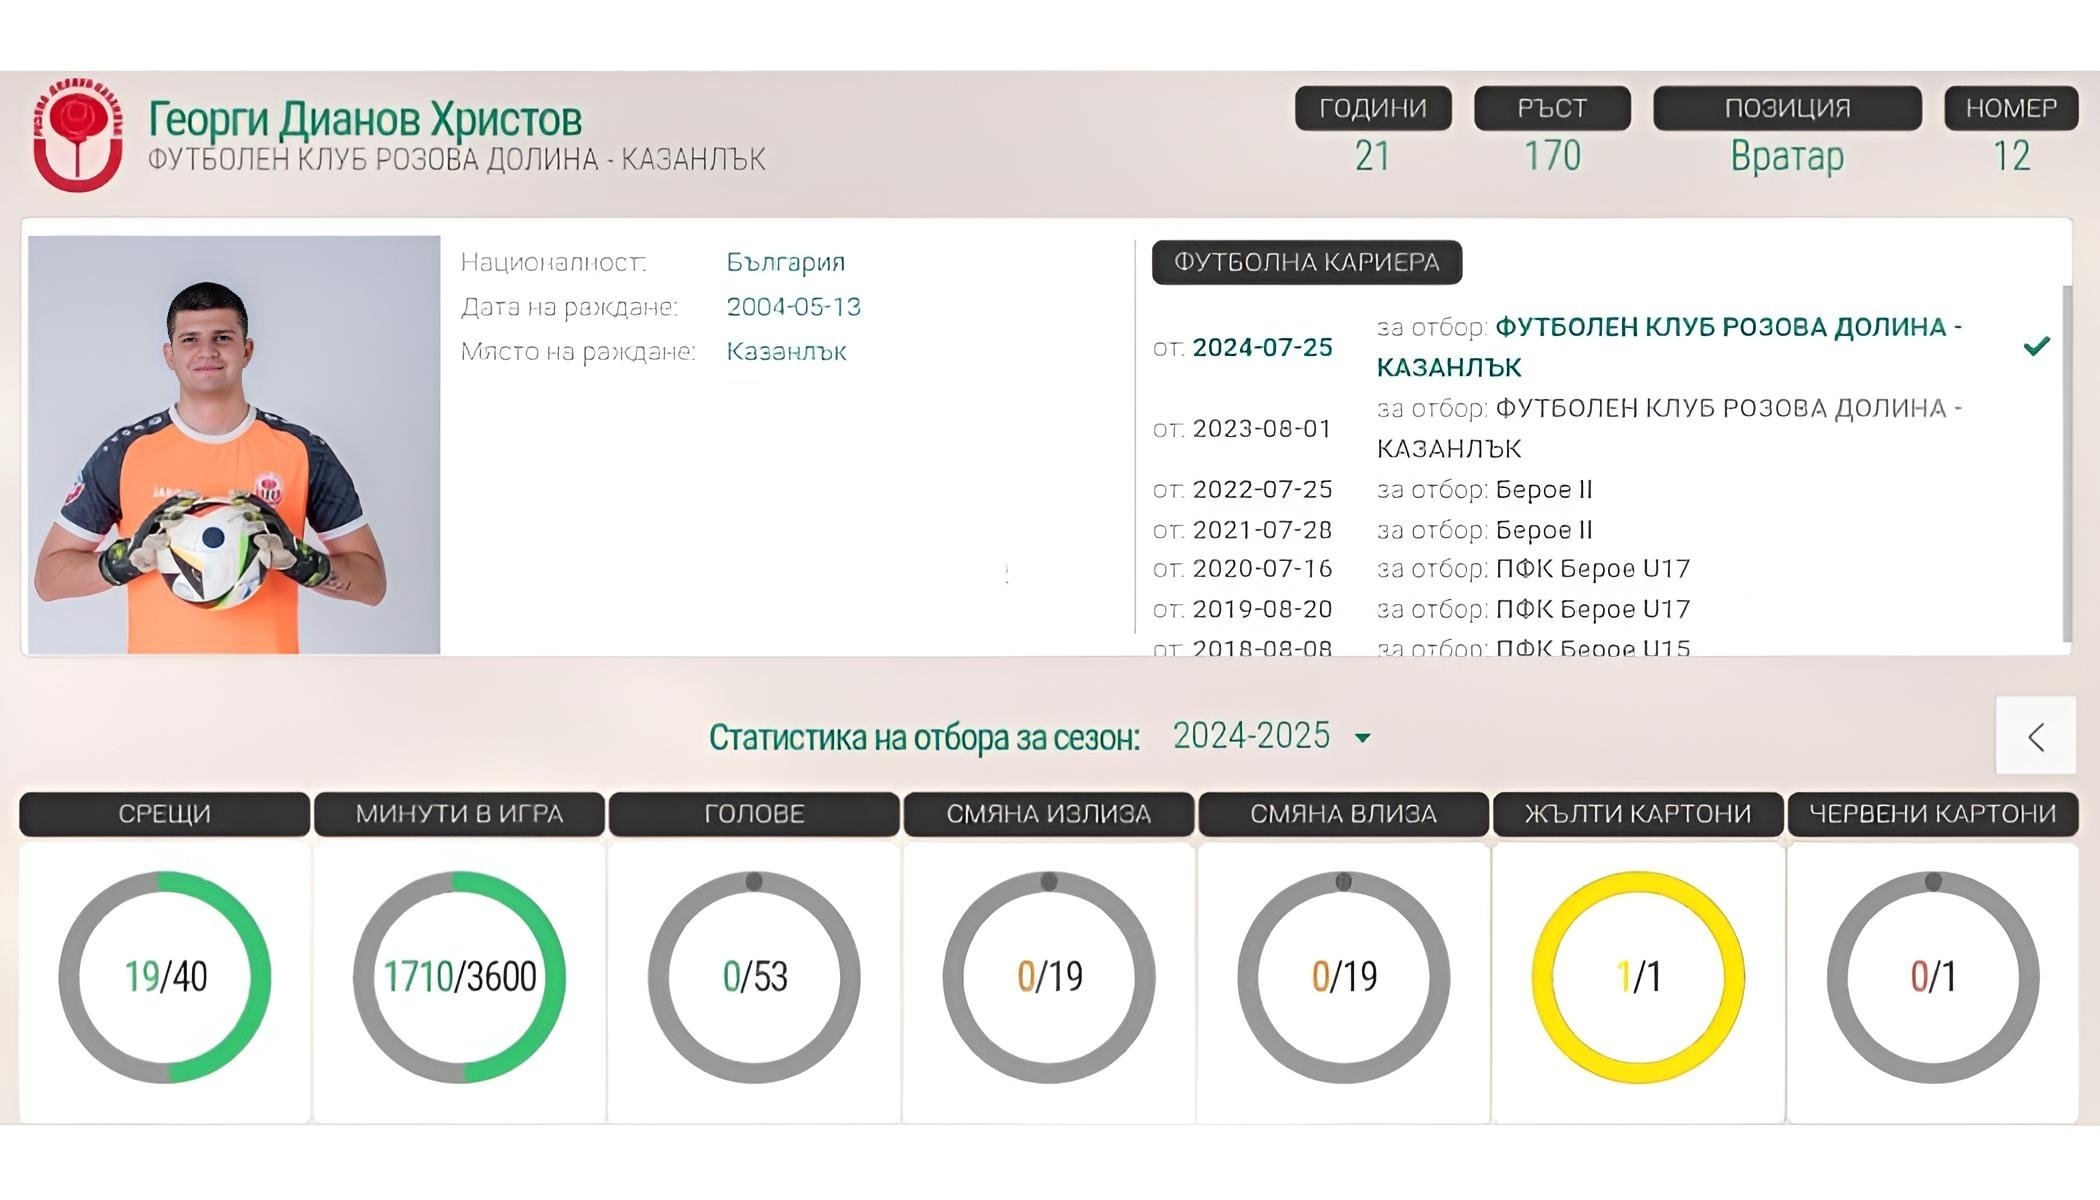
Task: Click the ГОЛОВЕ stat header
Action: (754, 814)
